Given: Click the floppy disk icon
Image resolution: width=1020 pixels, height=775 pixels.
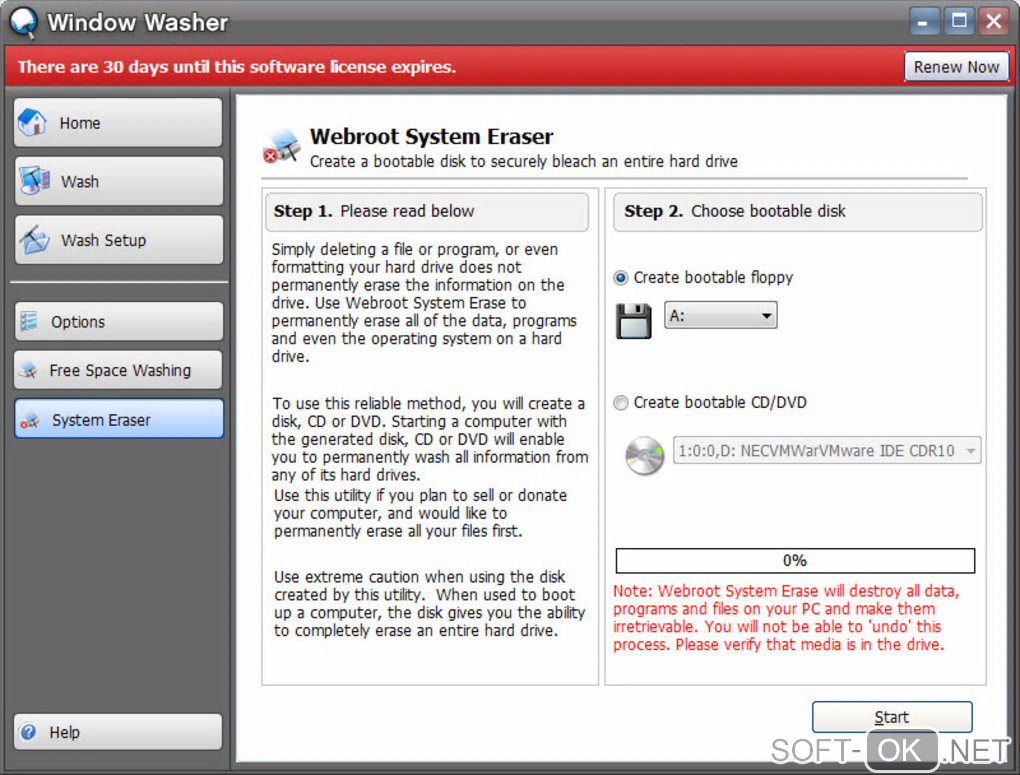Looking at the screenshot, I should click(x=633, y=321).
